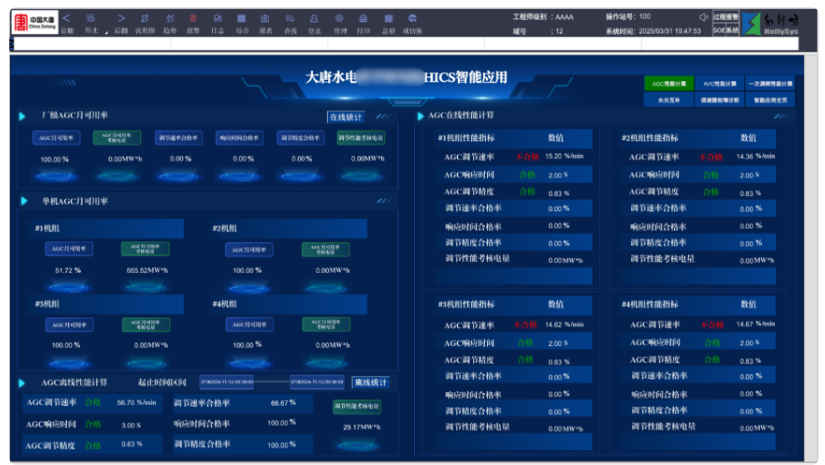
Task: Click #1机组 value 51.72 %
Action: coord(67,270)
